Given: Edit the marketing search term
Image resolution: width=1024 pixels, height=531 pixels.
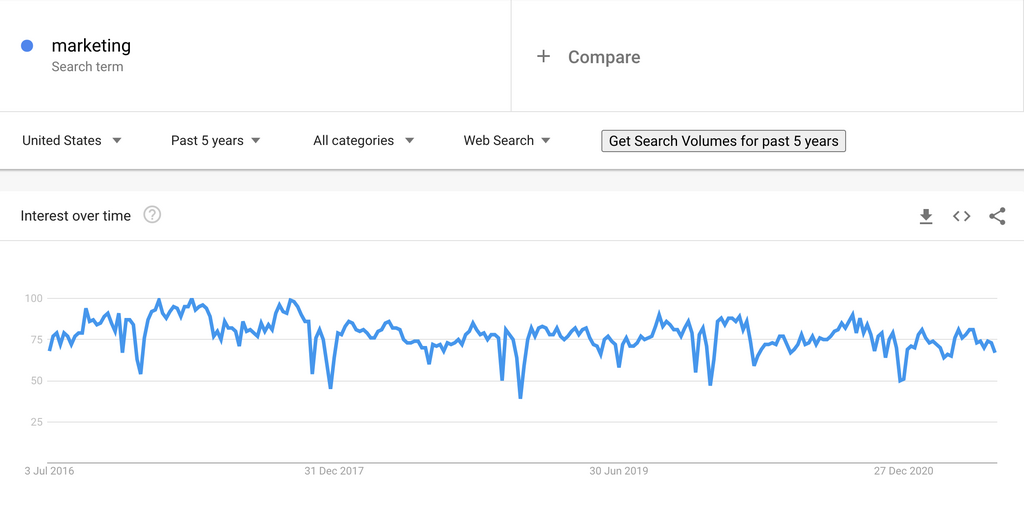Looking at the screenshot, I should click(x=91, y=45).
